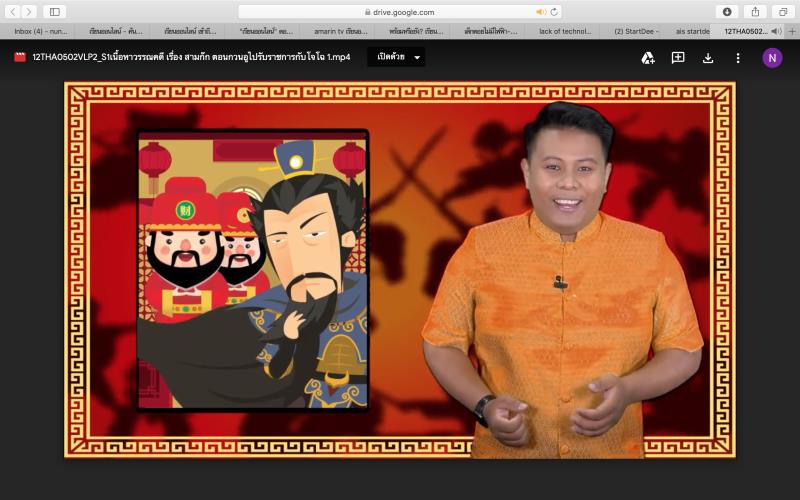Click the add comment icon
The image size is (800, 500).
(678, 58)
